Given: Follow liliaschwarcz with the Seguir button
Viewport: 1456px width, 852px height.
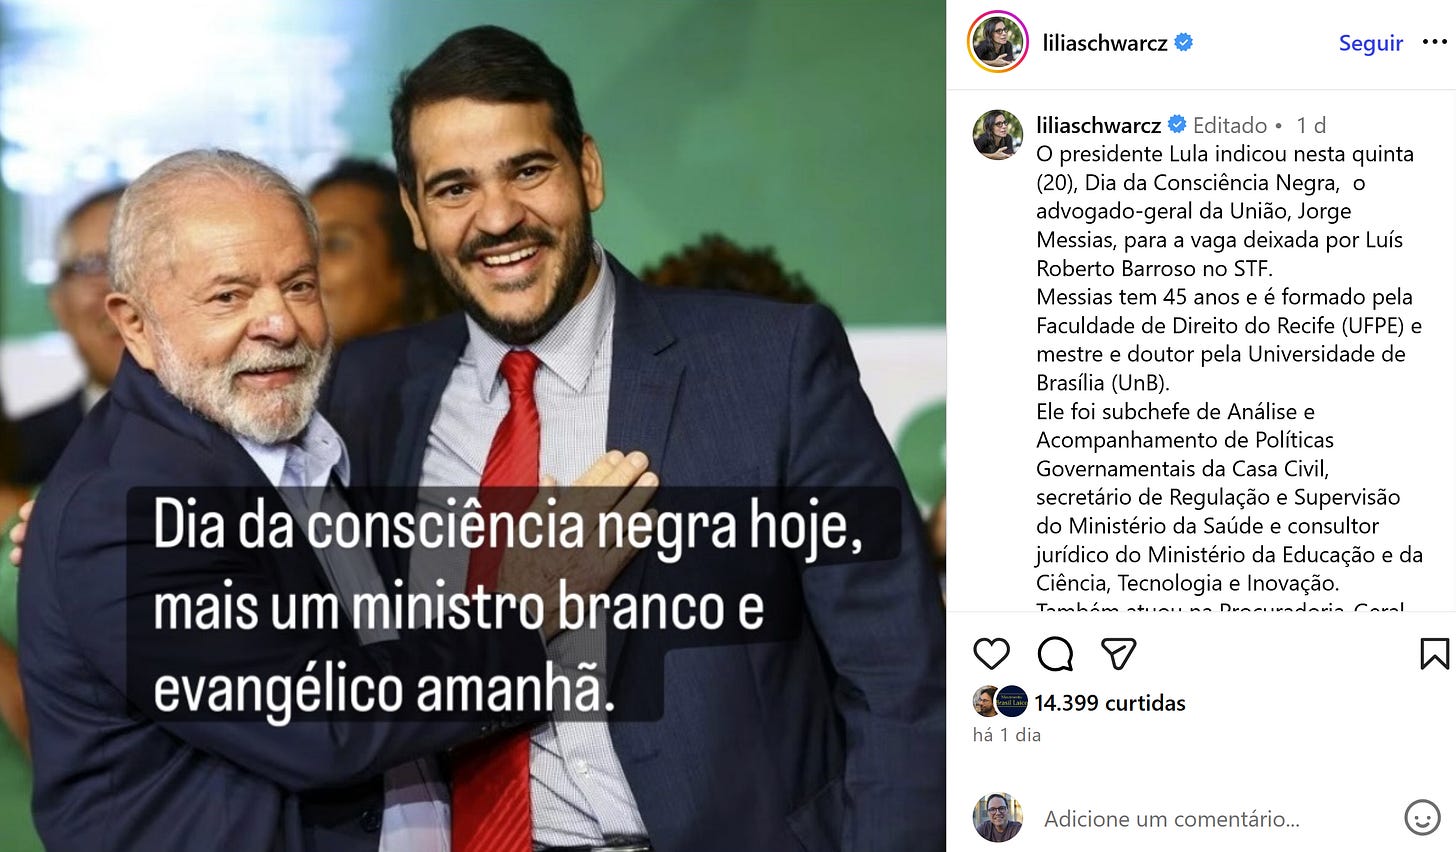Looking at the screenshot, I should pyautogui.click(x=1371, y=43).
